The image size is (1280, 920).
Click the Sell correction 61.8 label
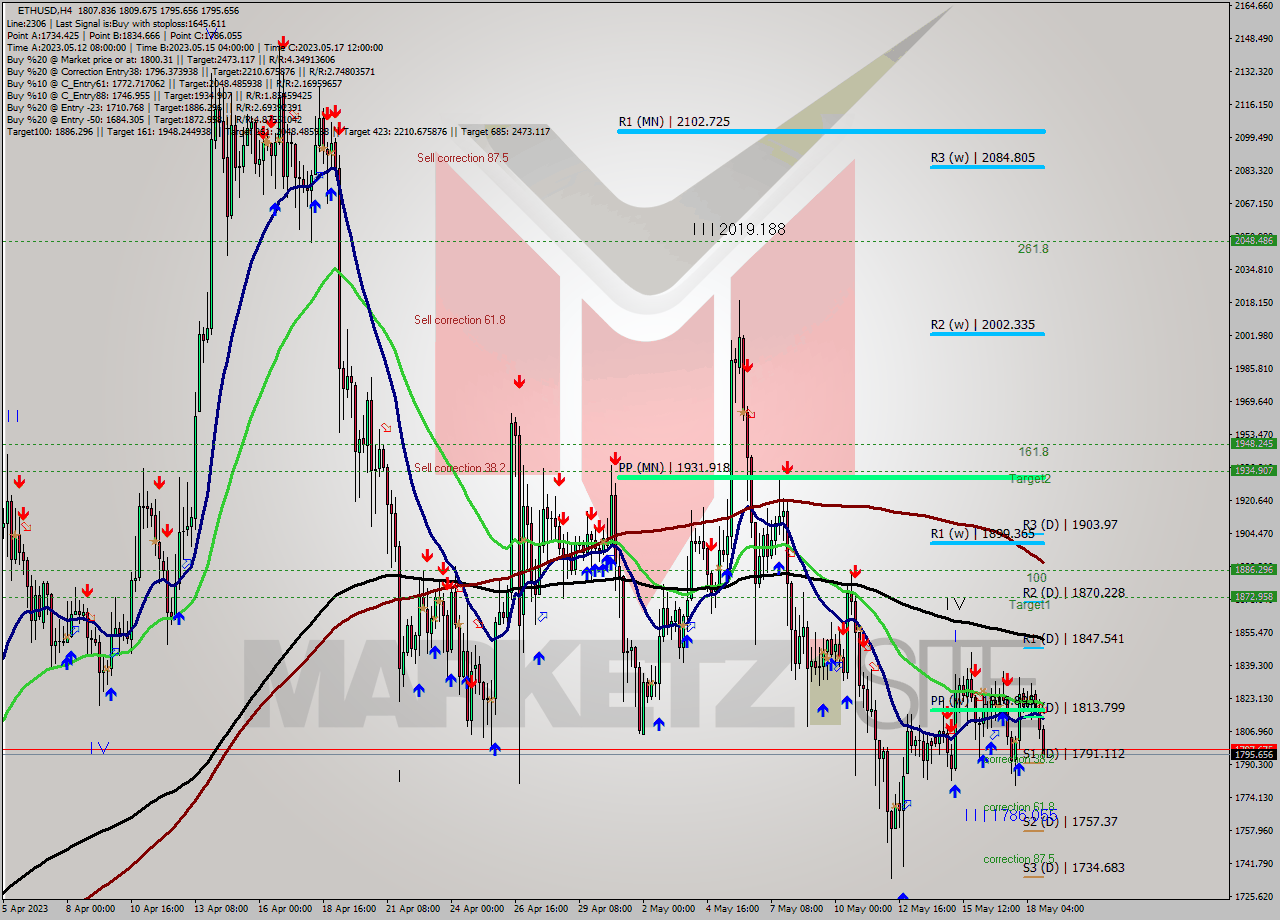(x=460, y=320)
